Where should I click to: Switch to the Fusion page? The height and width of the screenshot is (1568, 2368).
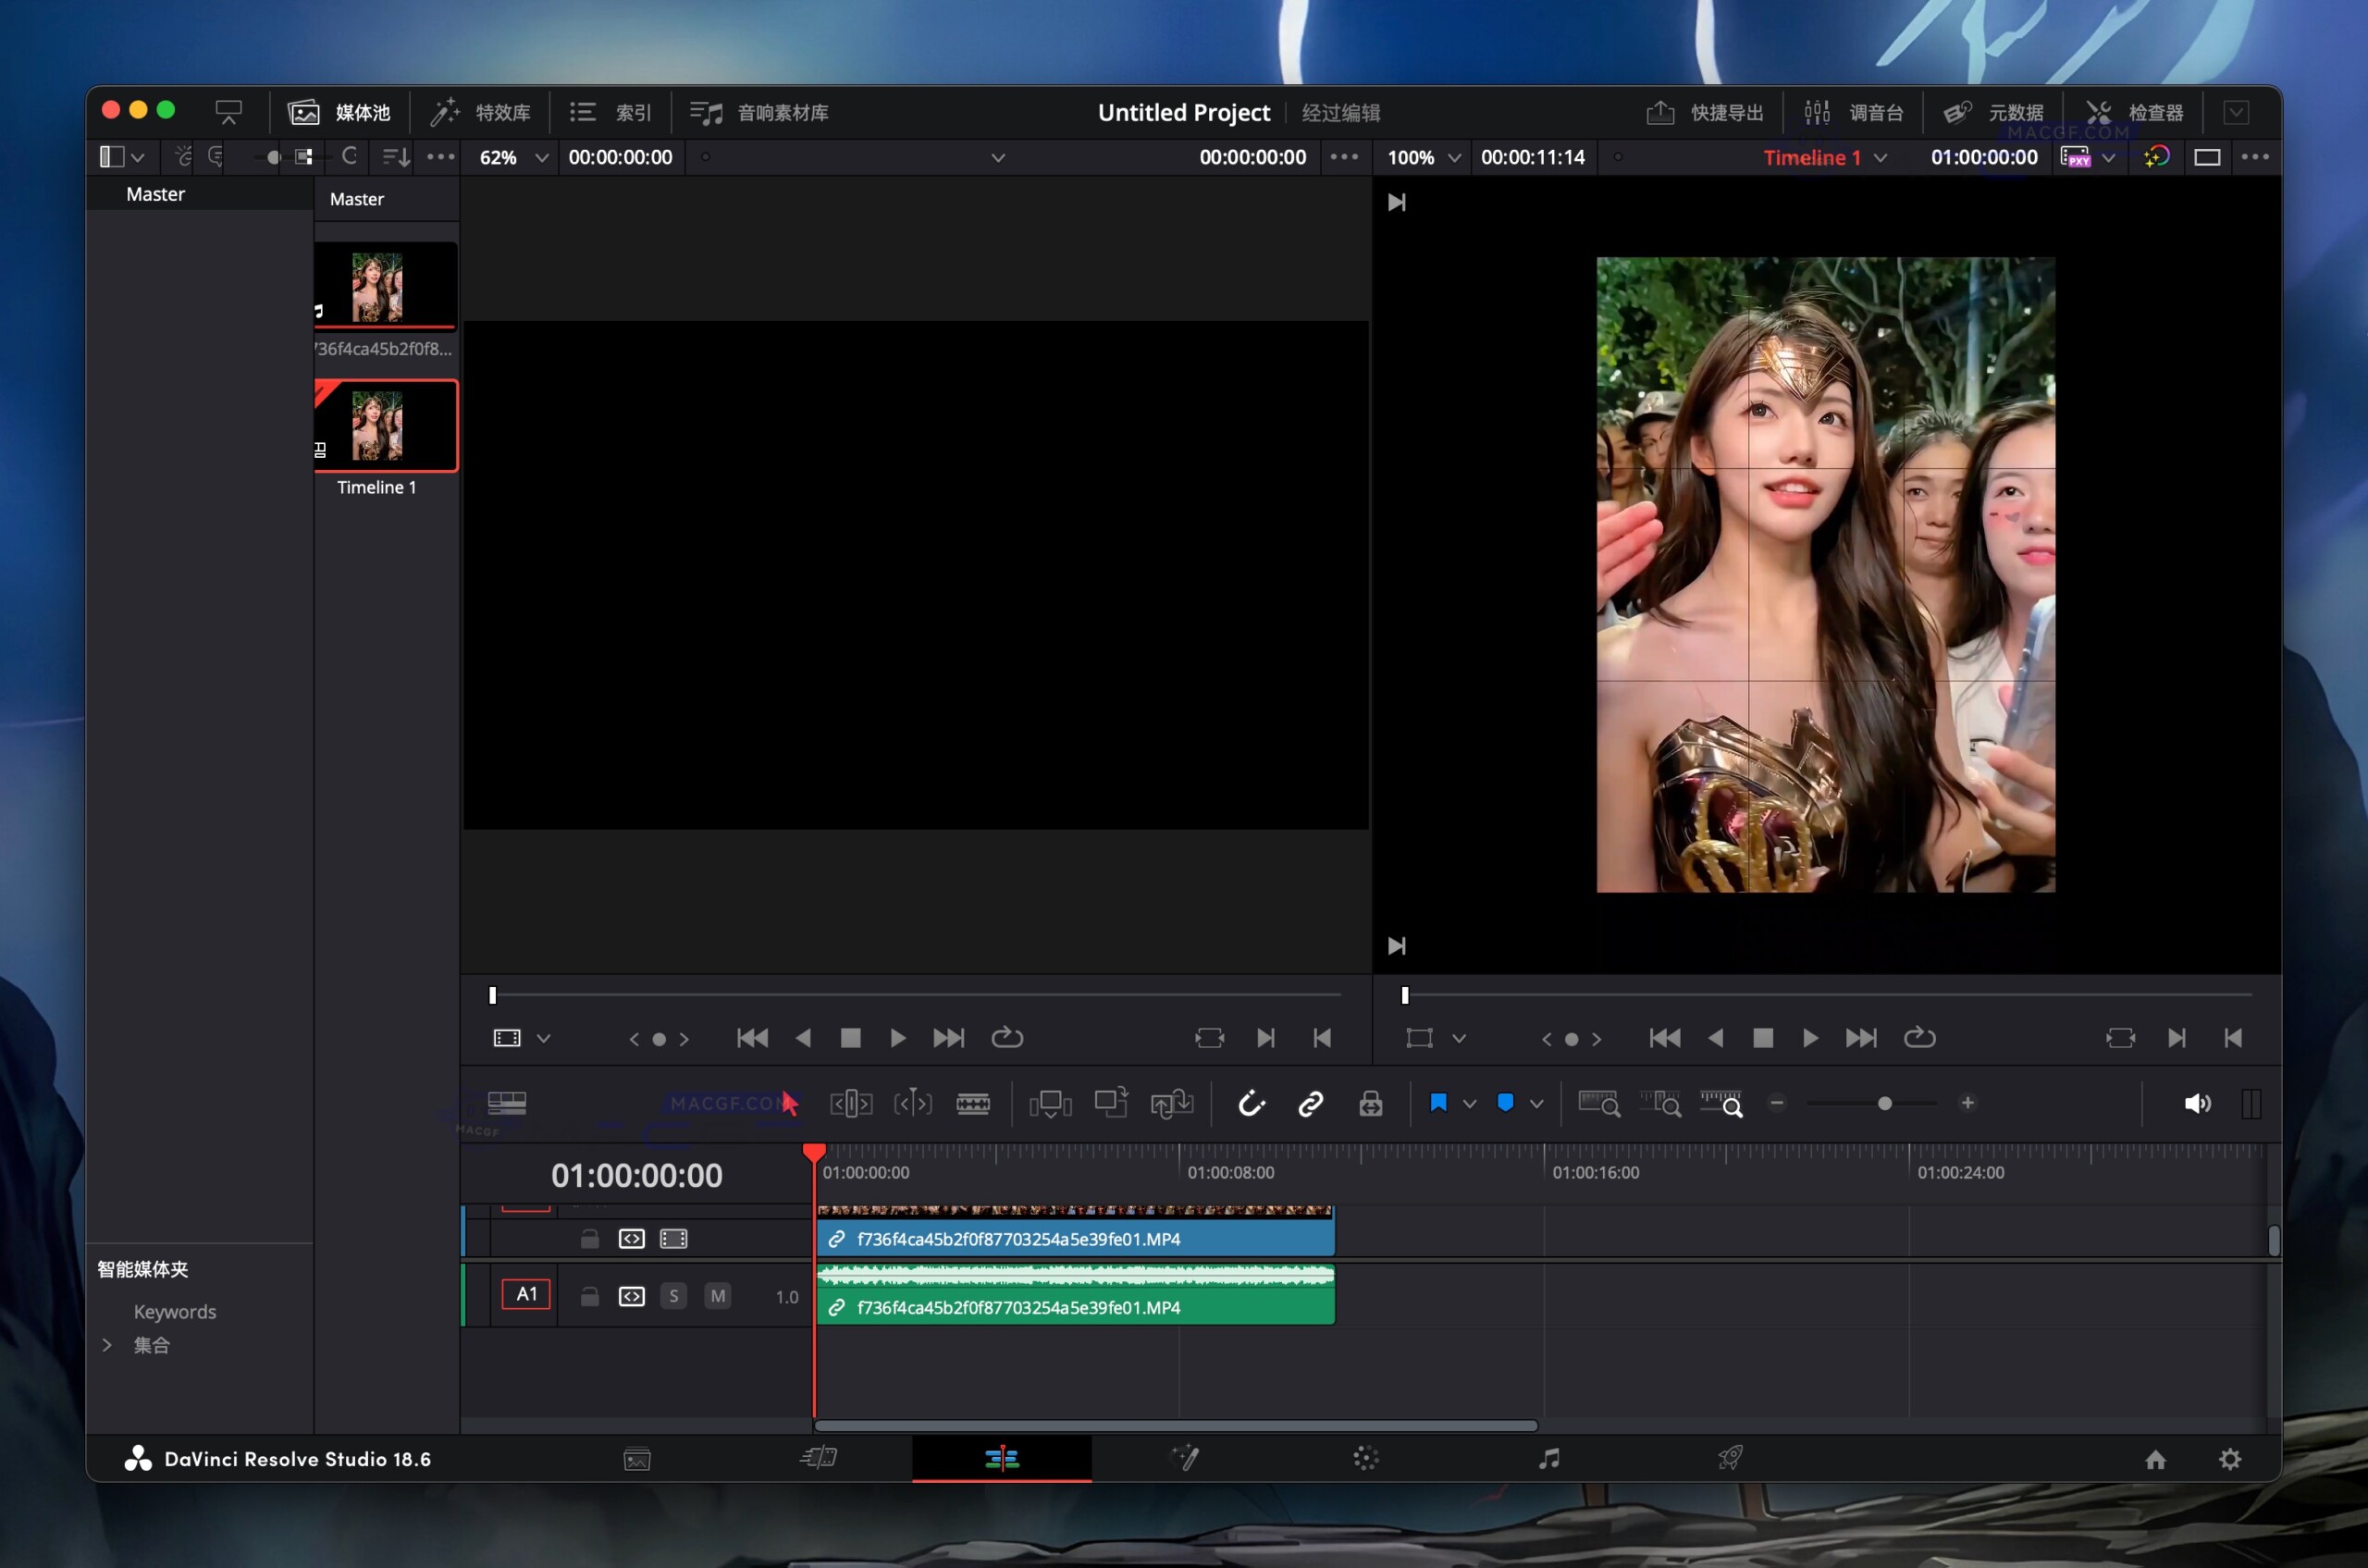pos(1185,1458)
